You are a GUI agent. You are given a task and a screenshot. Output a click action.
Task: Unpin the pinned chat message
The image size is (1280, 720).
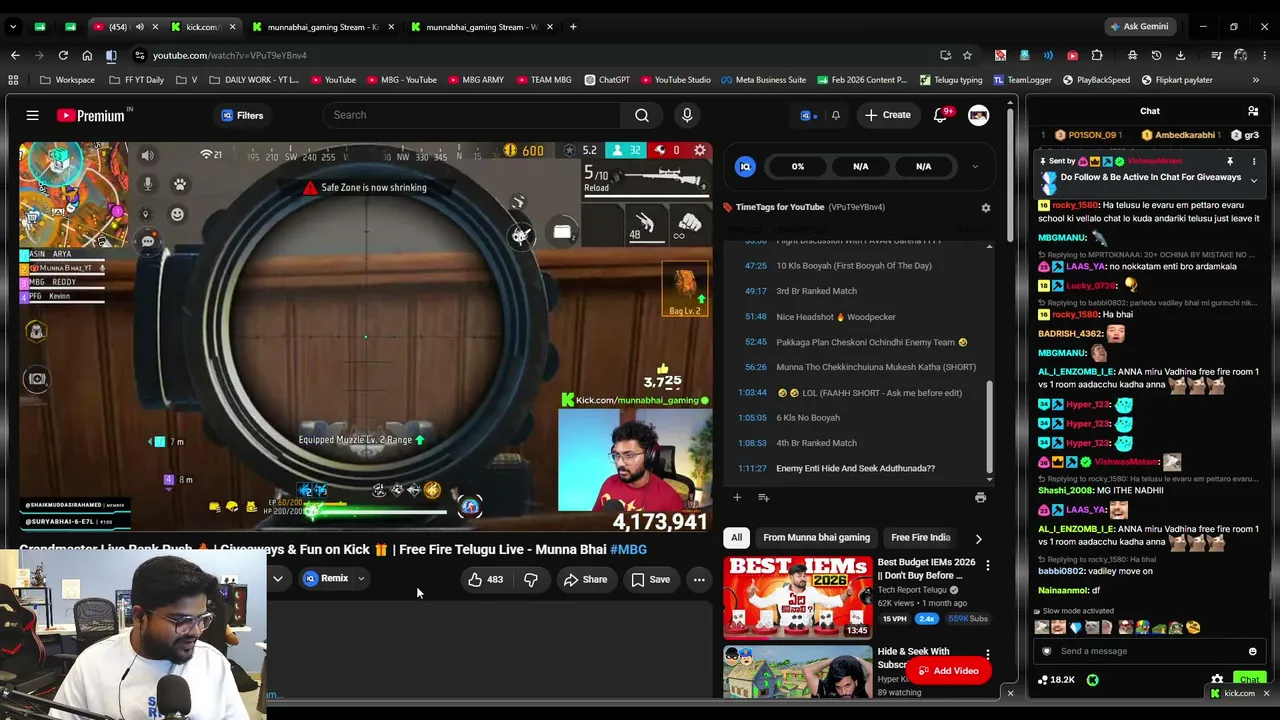coord(1230,161)
